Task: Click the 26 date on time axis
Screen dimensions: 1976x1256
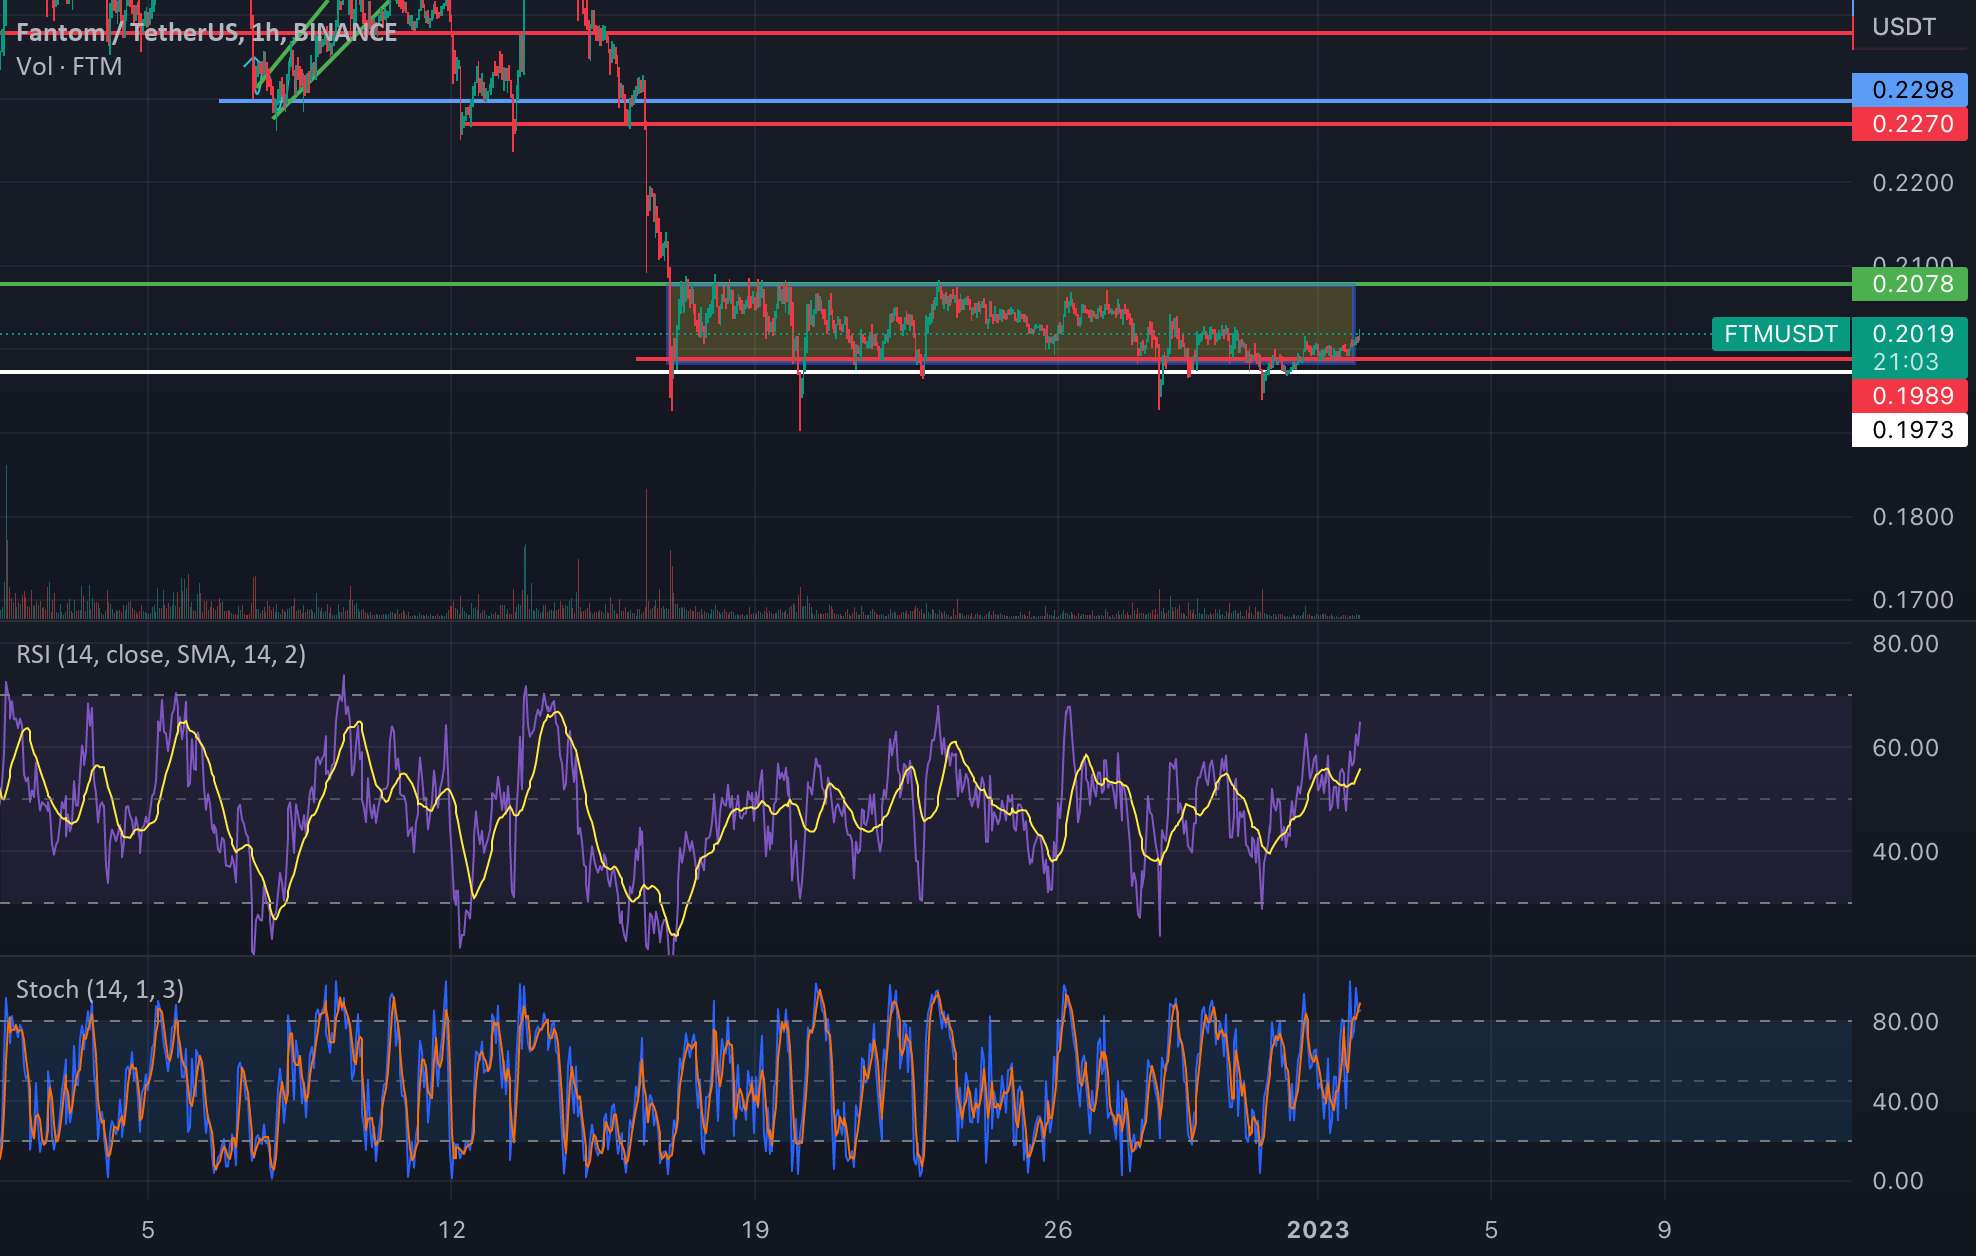Action: tap(1058, 1230)
